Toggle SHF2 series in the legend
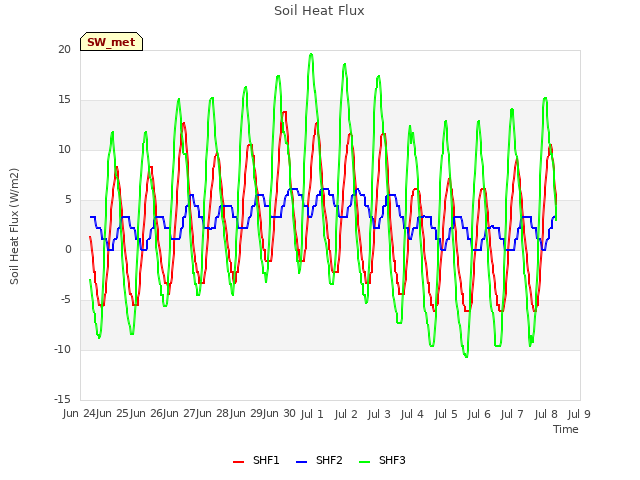 click(x=319, y=460)
